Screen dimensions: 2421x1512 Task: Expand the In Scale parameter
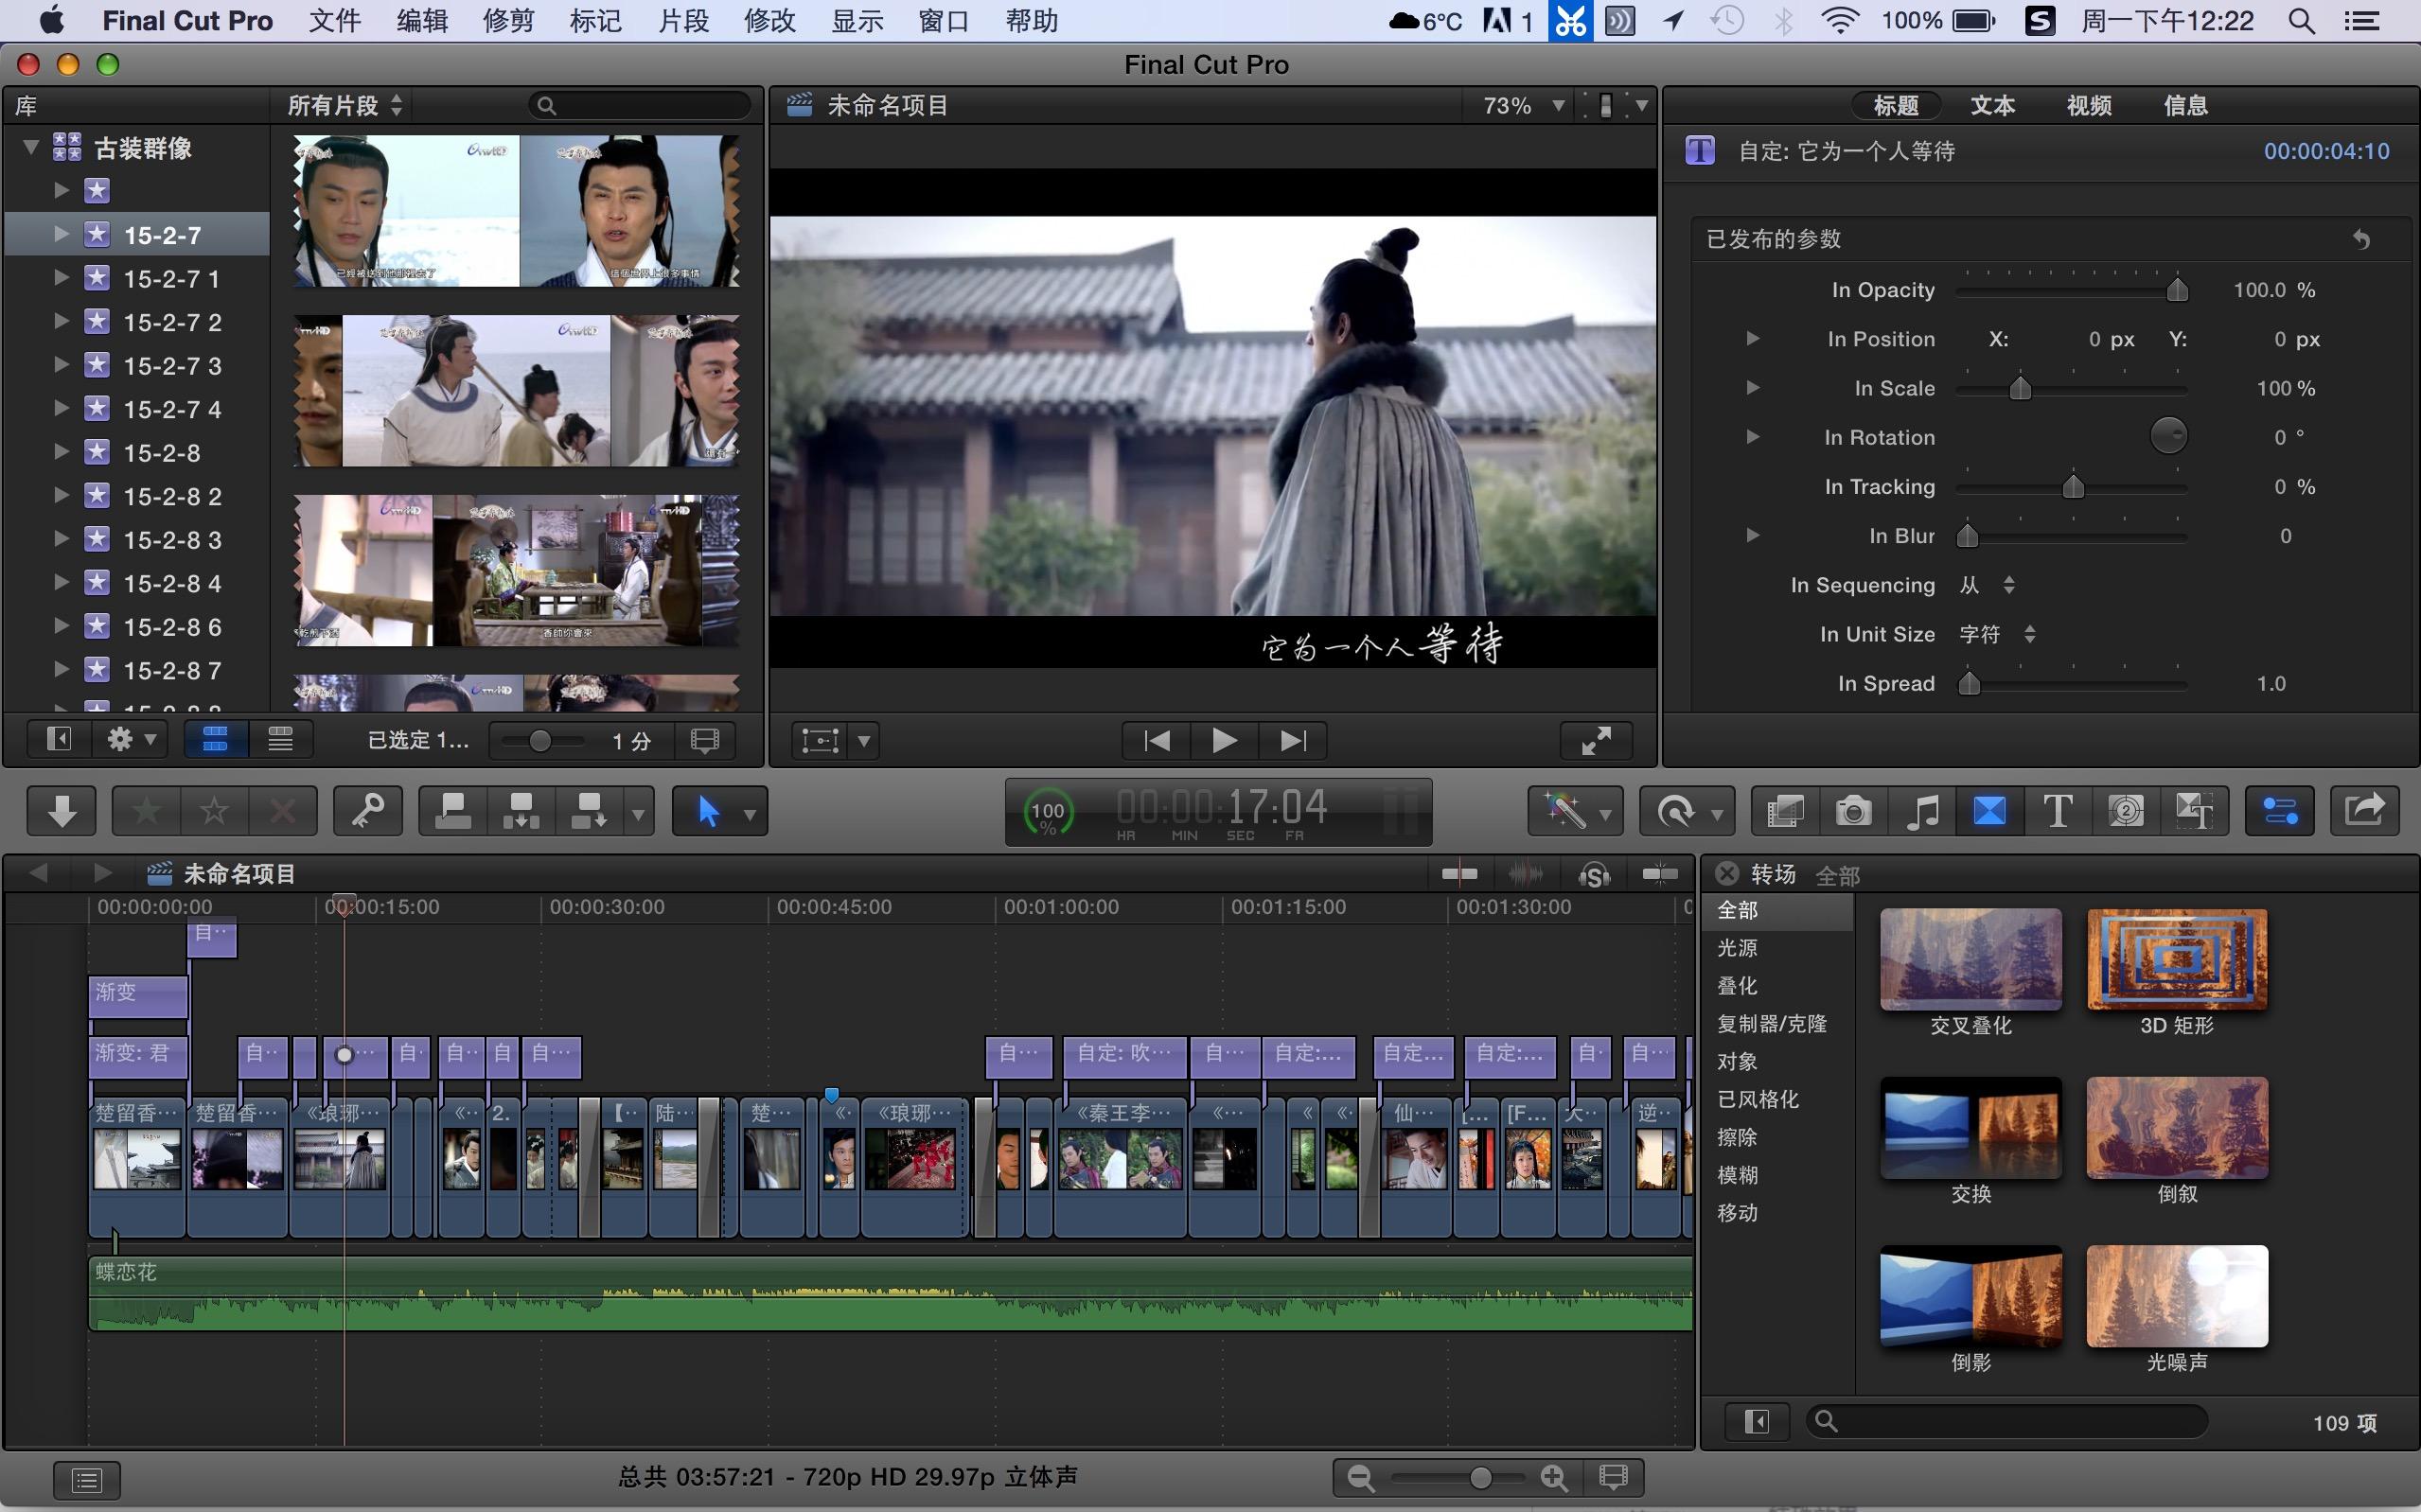tap(1752, 388)
